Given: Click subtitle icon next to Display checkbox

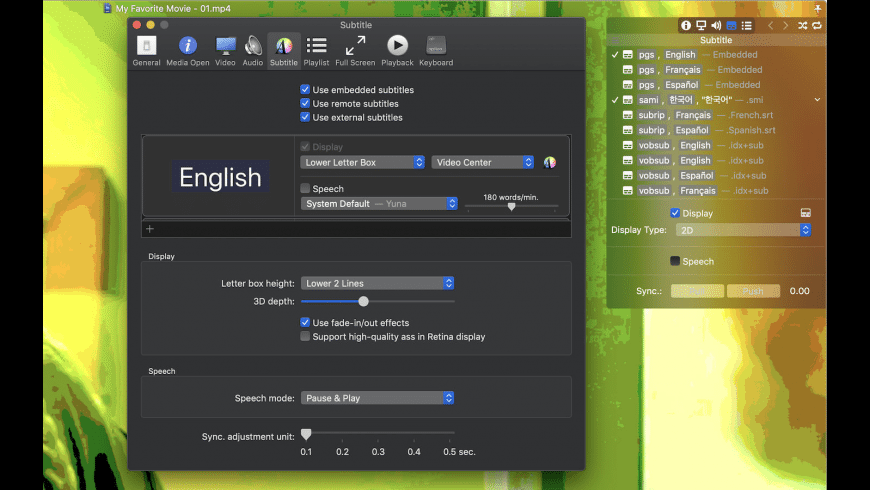Looking at the screenshot, I should (806, 213).
